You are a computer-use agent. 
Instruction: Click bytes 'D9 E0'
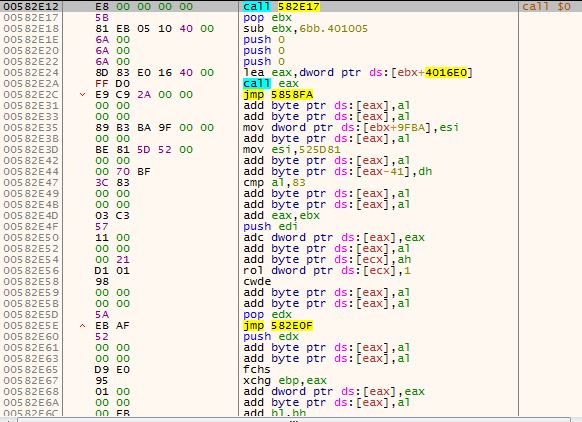pos(112,370)
